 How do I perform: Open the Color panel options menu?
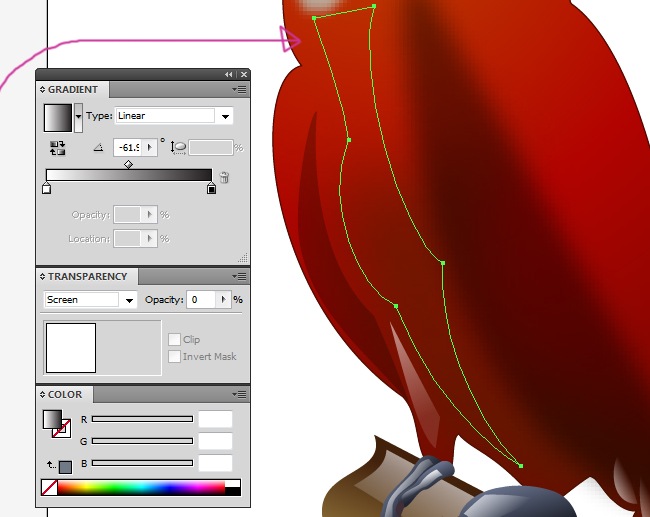pyautogui.click(x=241, y=394)
